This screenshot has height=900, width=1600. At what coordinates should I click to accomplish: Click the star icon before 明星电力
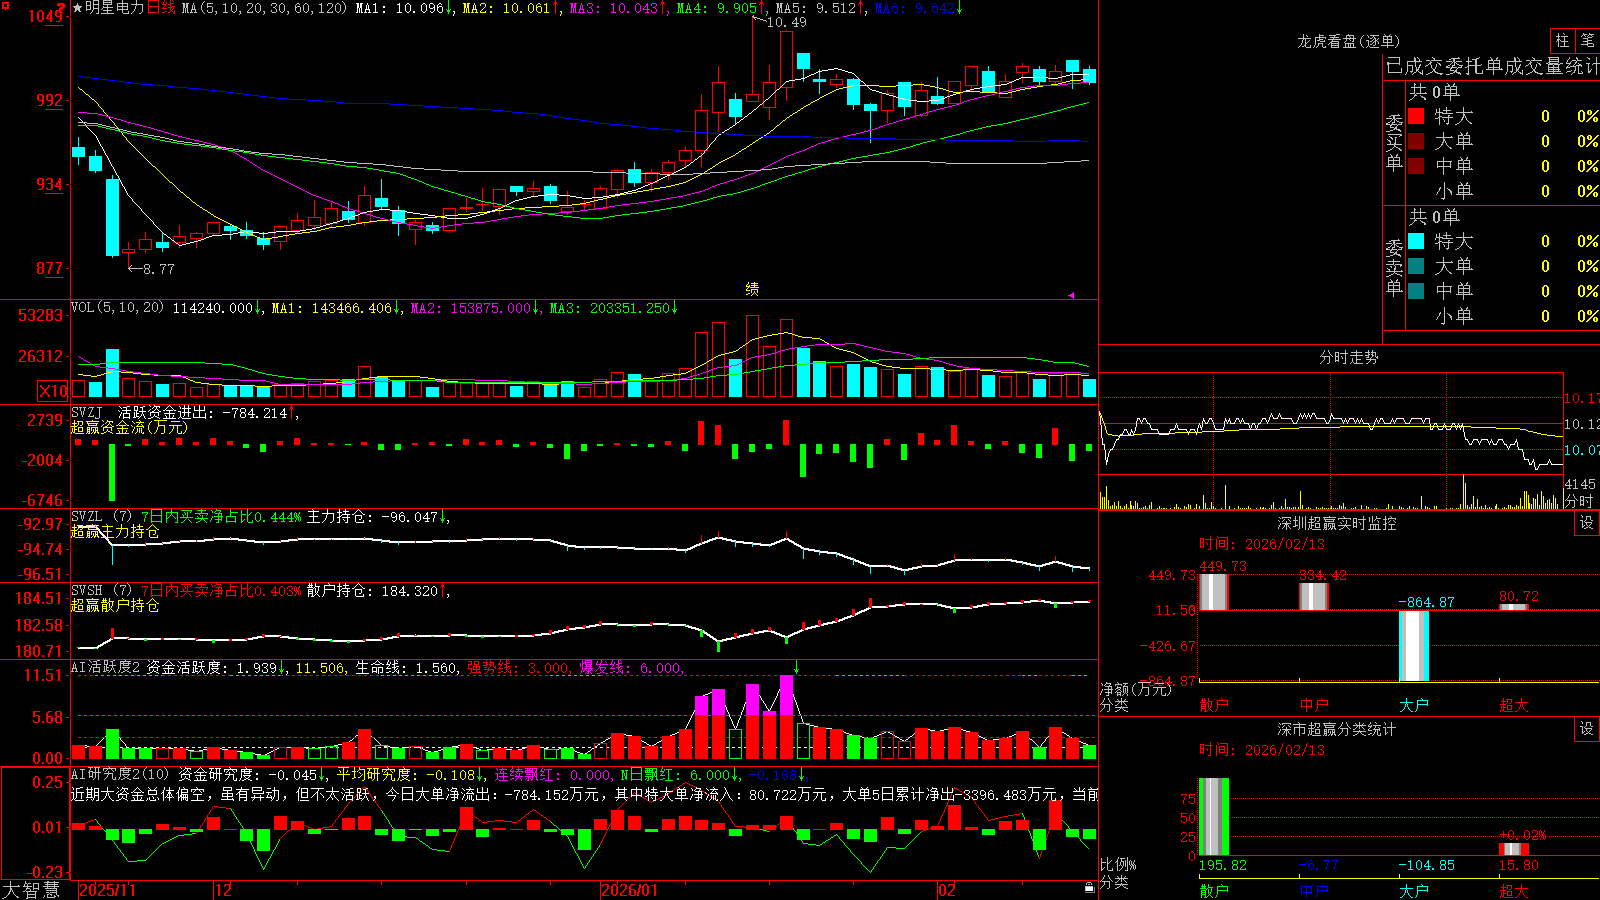(77, 8)
